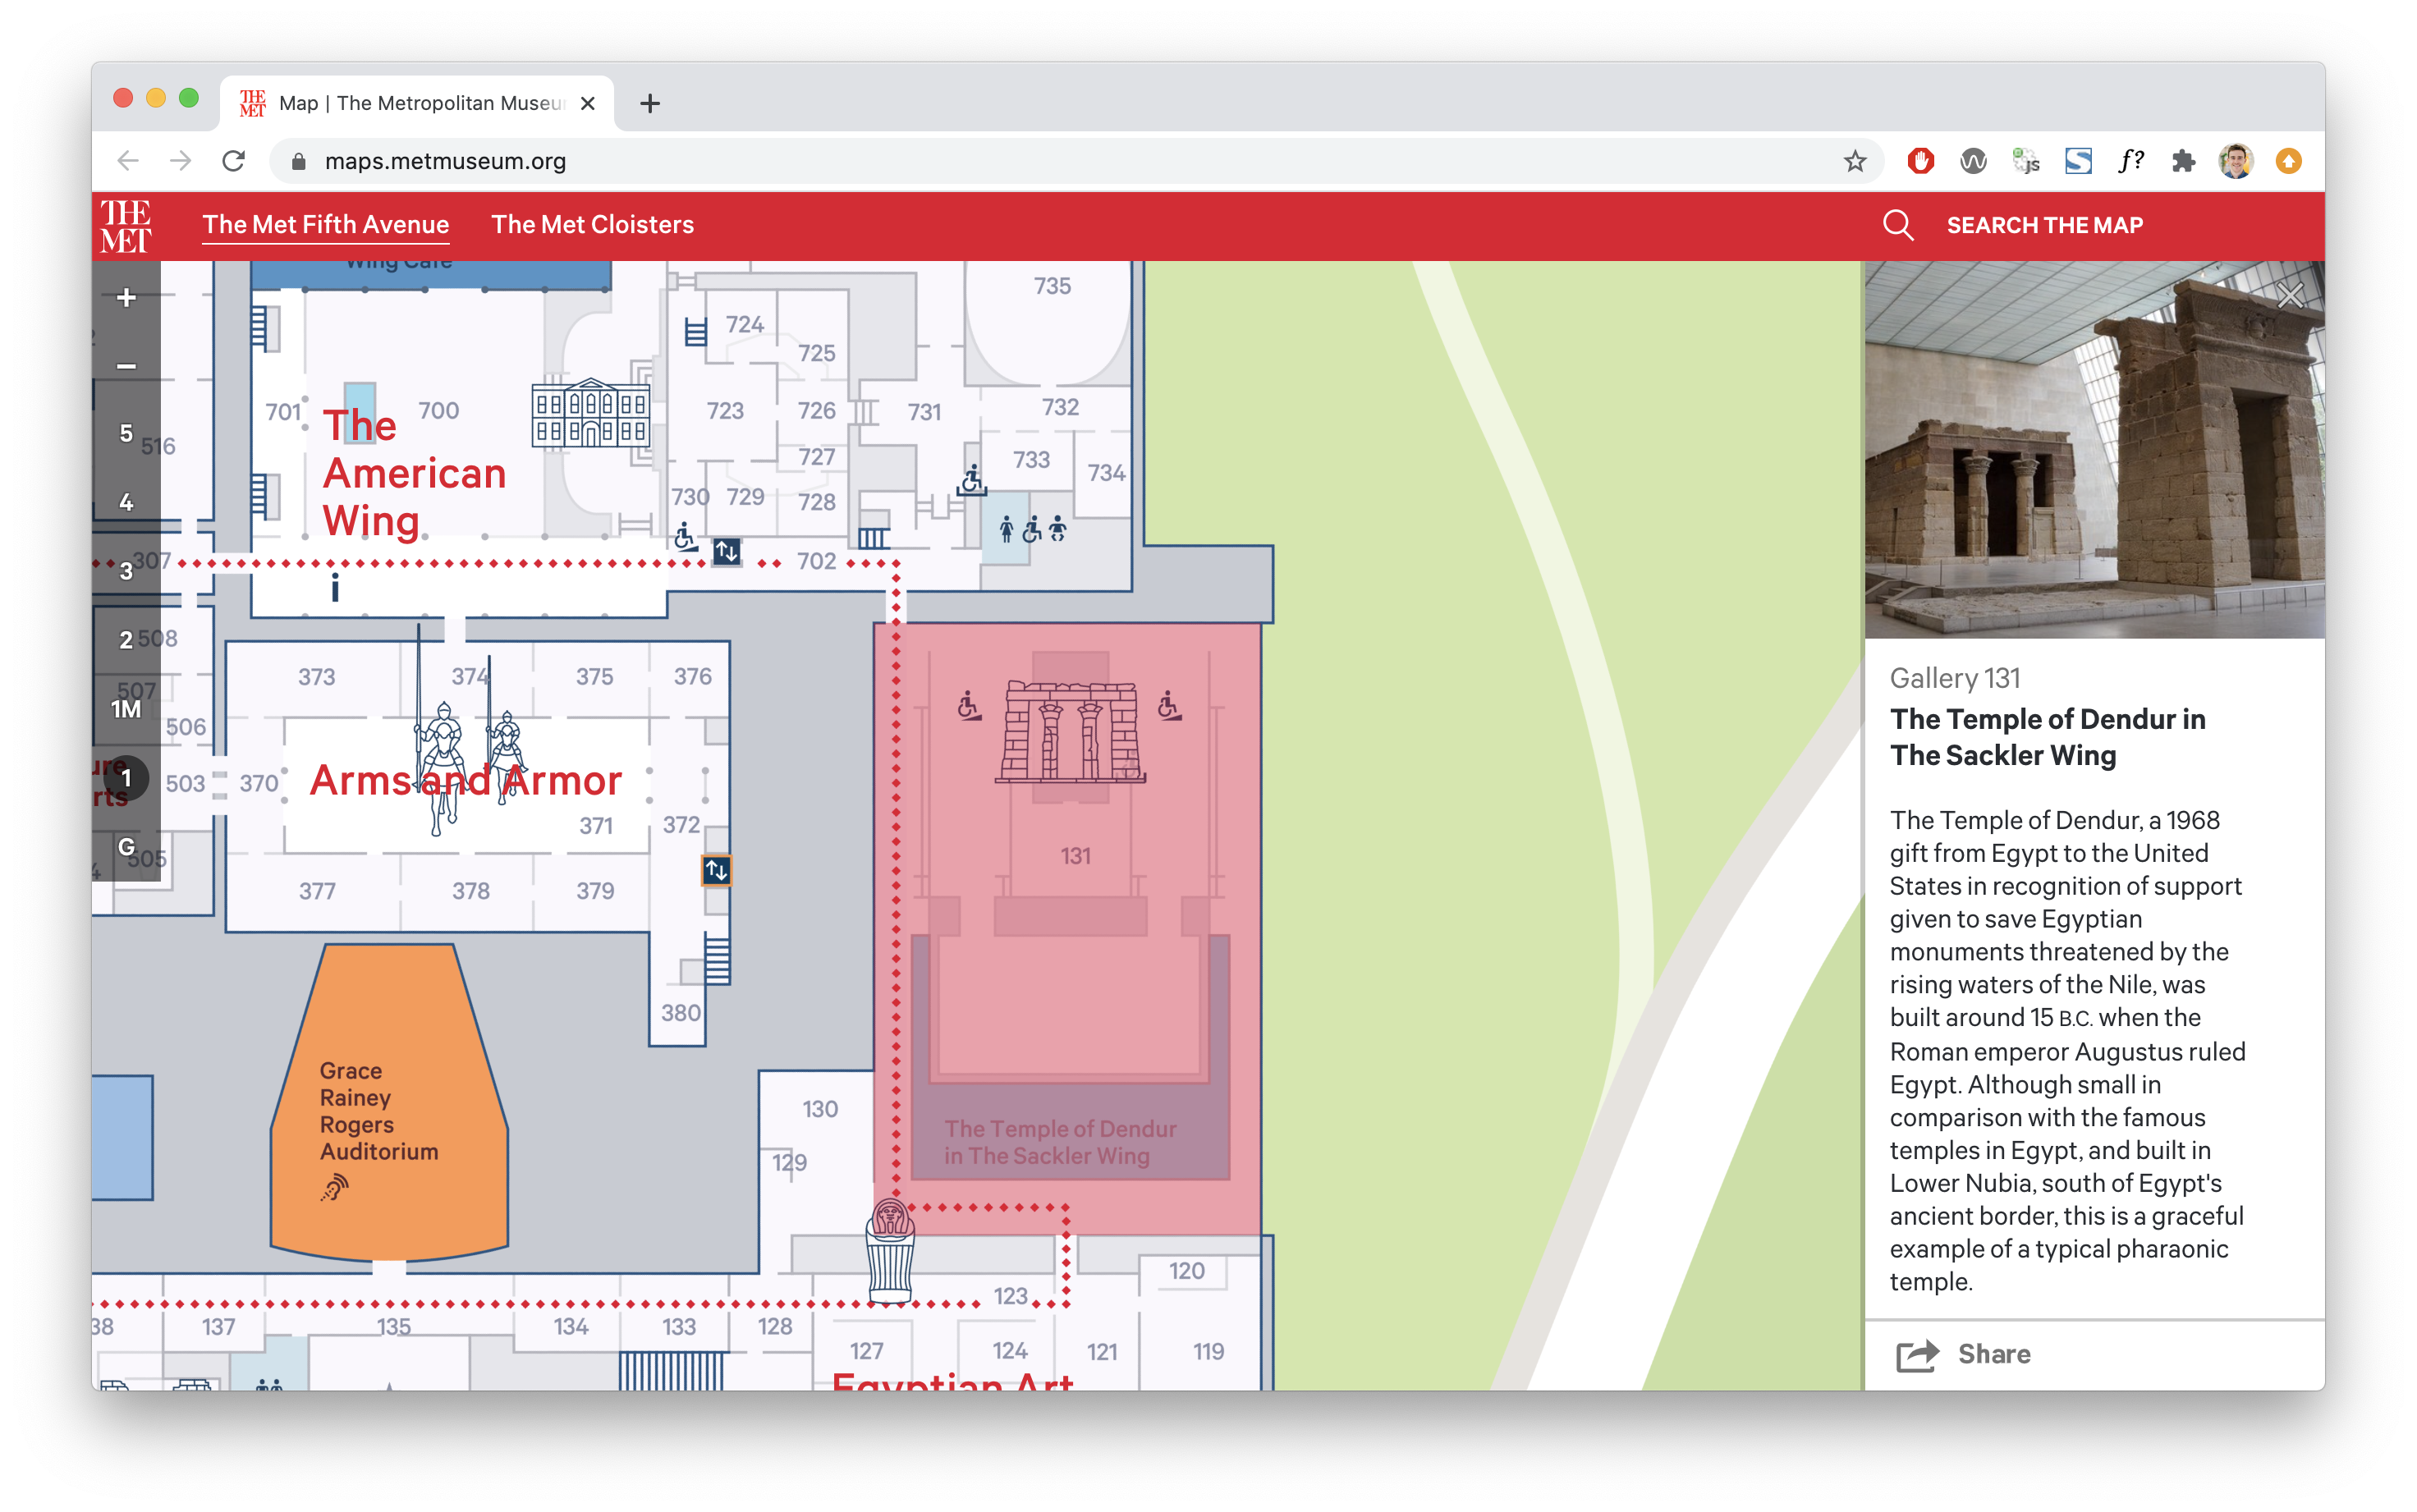Select gallery 376 on the map
Viewport: 2417px width, 1512px height.
(x=692, y=677)
